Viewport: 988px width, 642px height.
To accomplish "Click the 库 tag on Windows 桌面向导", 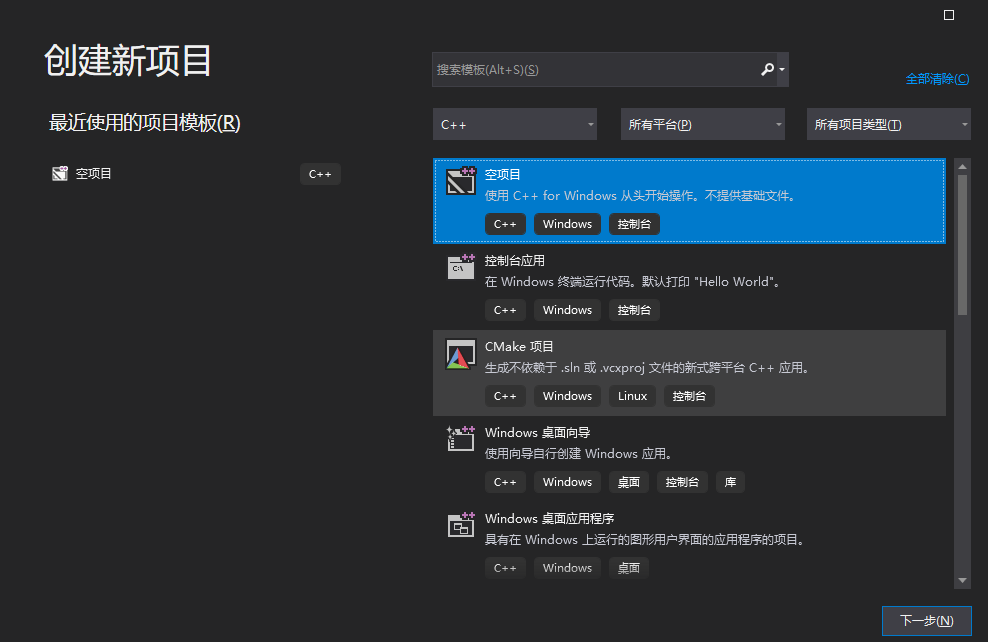I will pyautogui.click(x=729, y=482).
